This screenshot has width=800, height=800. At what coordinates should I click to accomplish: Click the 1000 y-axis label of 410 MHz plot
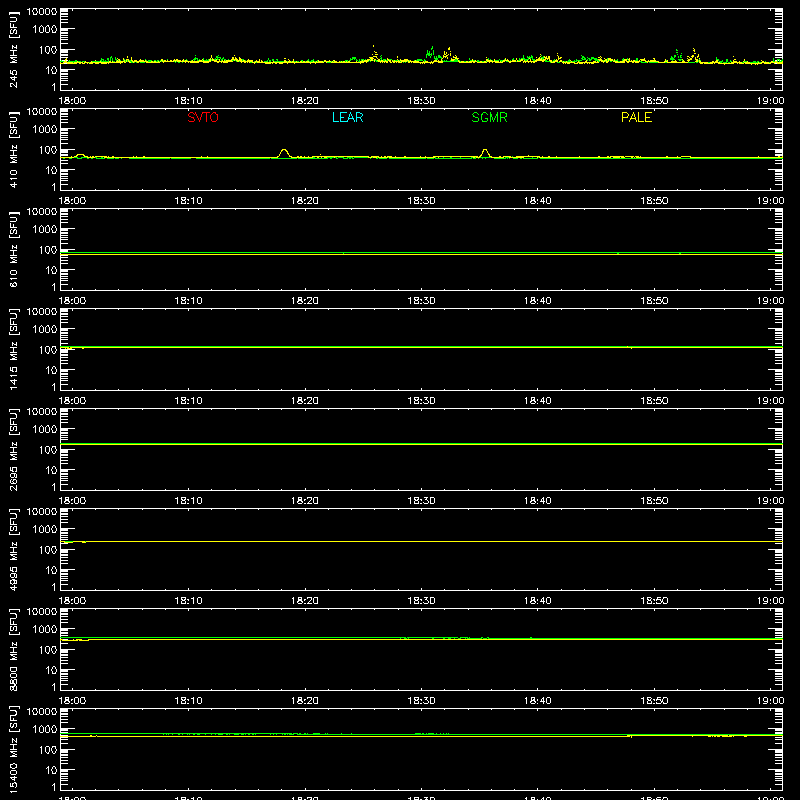pyautogui.click(x=45, y=130)
